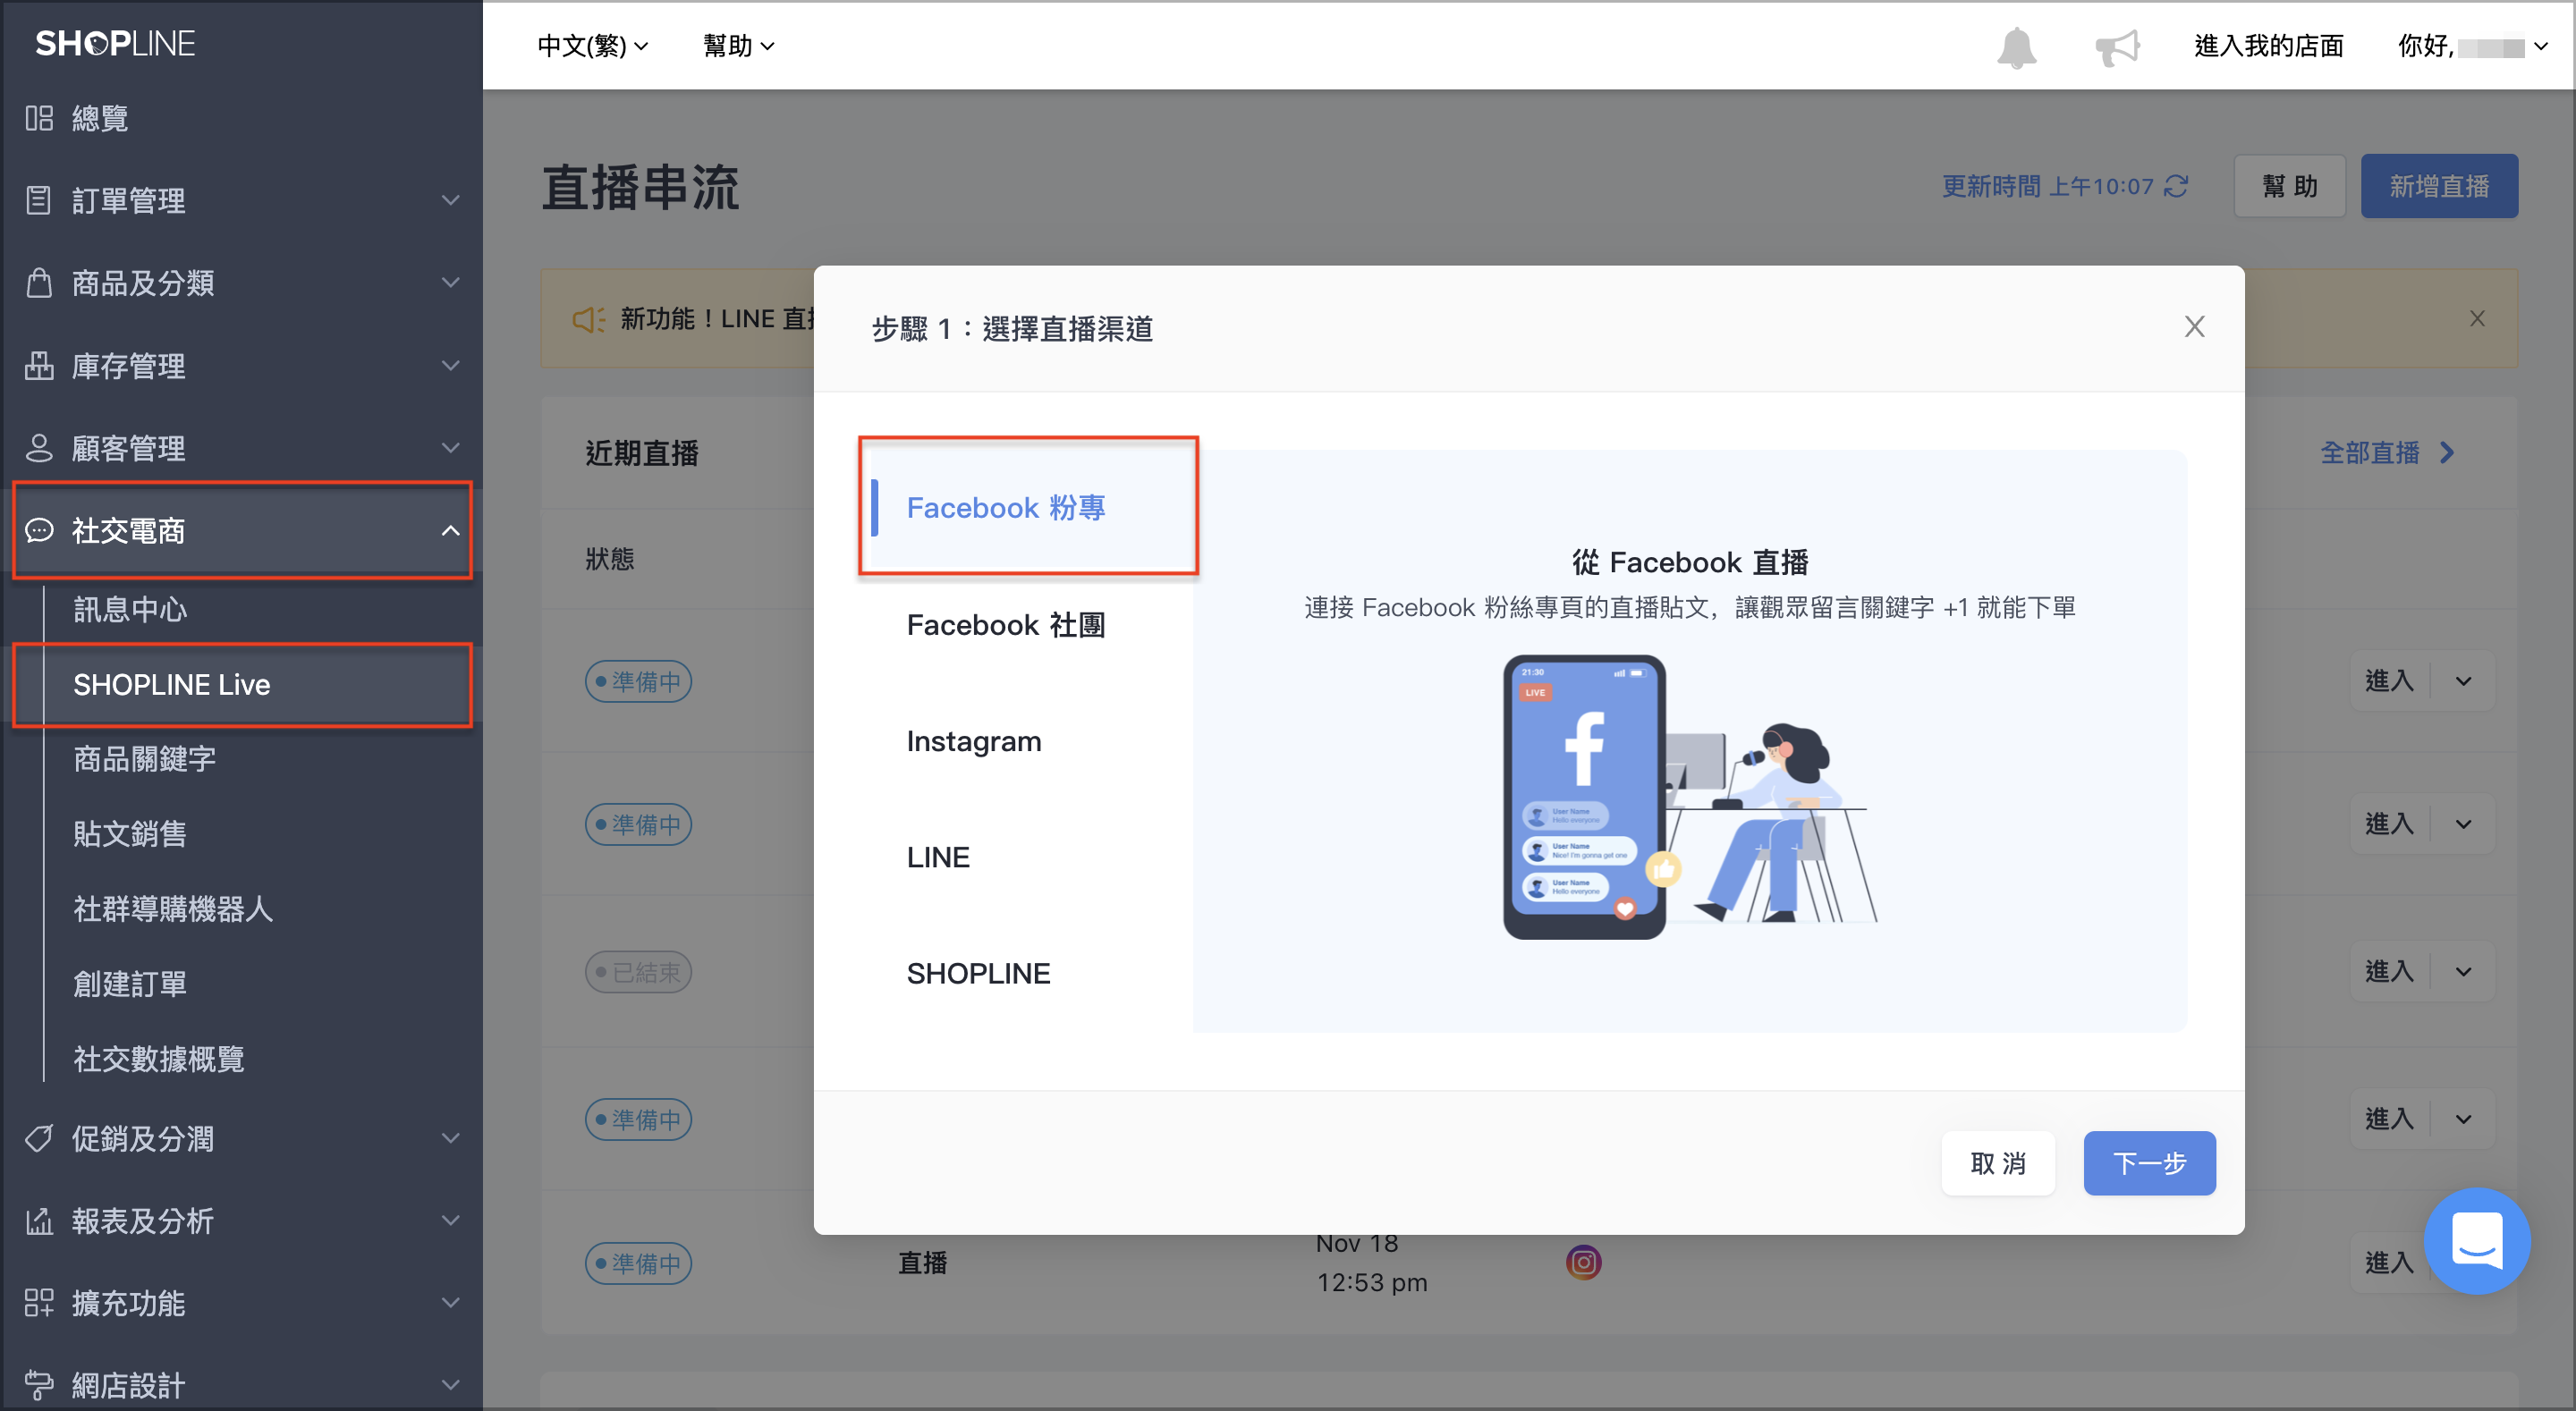Click the 庫存管理 inventory icon
Screen dimensions: 2576x1411
click(x=39, y=365)
